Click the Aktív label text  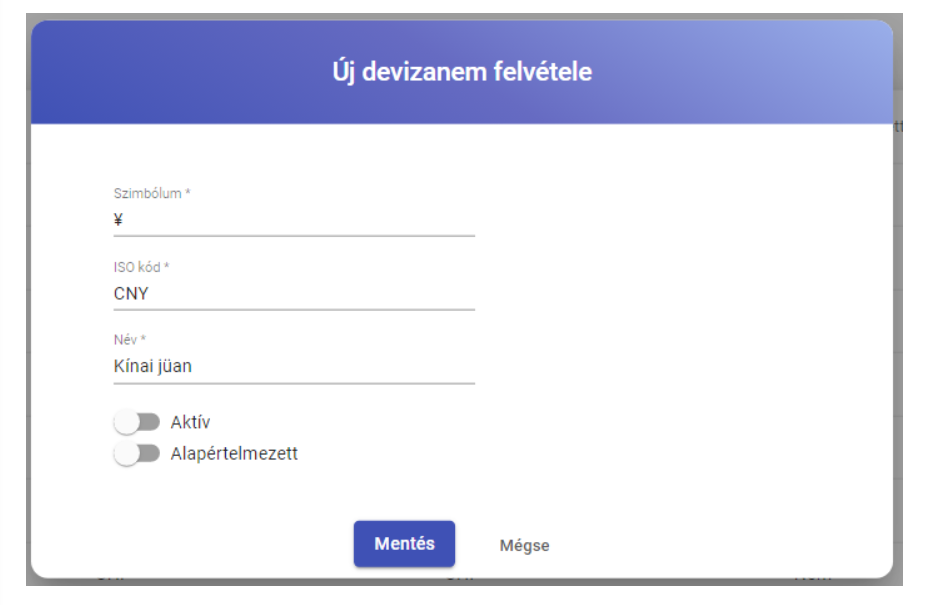tap(190, 422)
